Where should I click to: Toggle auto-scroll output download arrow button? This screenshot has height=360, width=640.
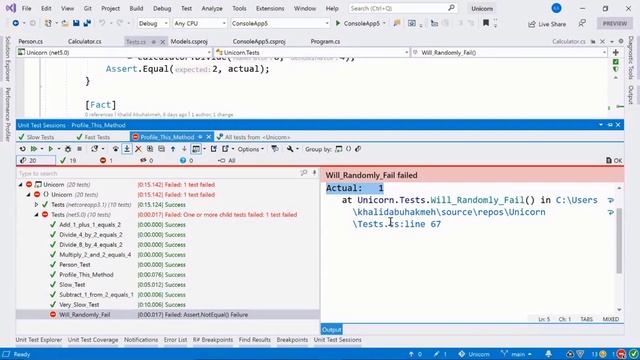127,149
